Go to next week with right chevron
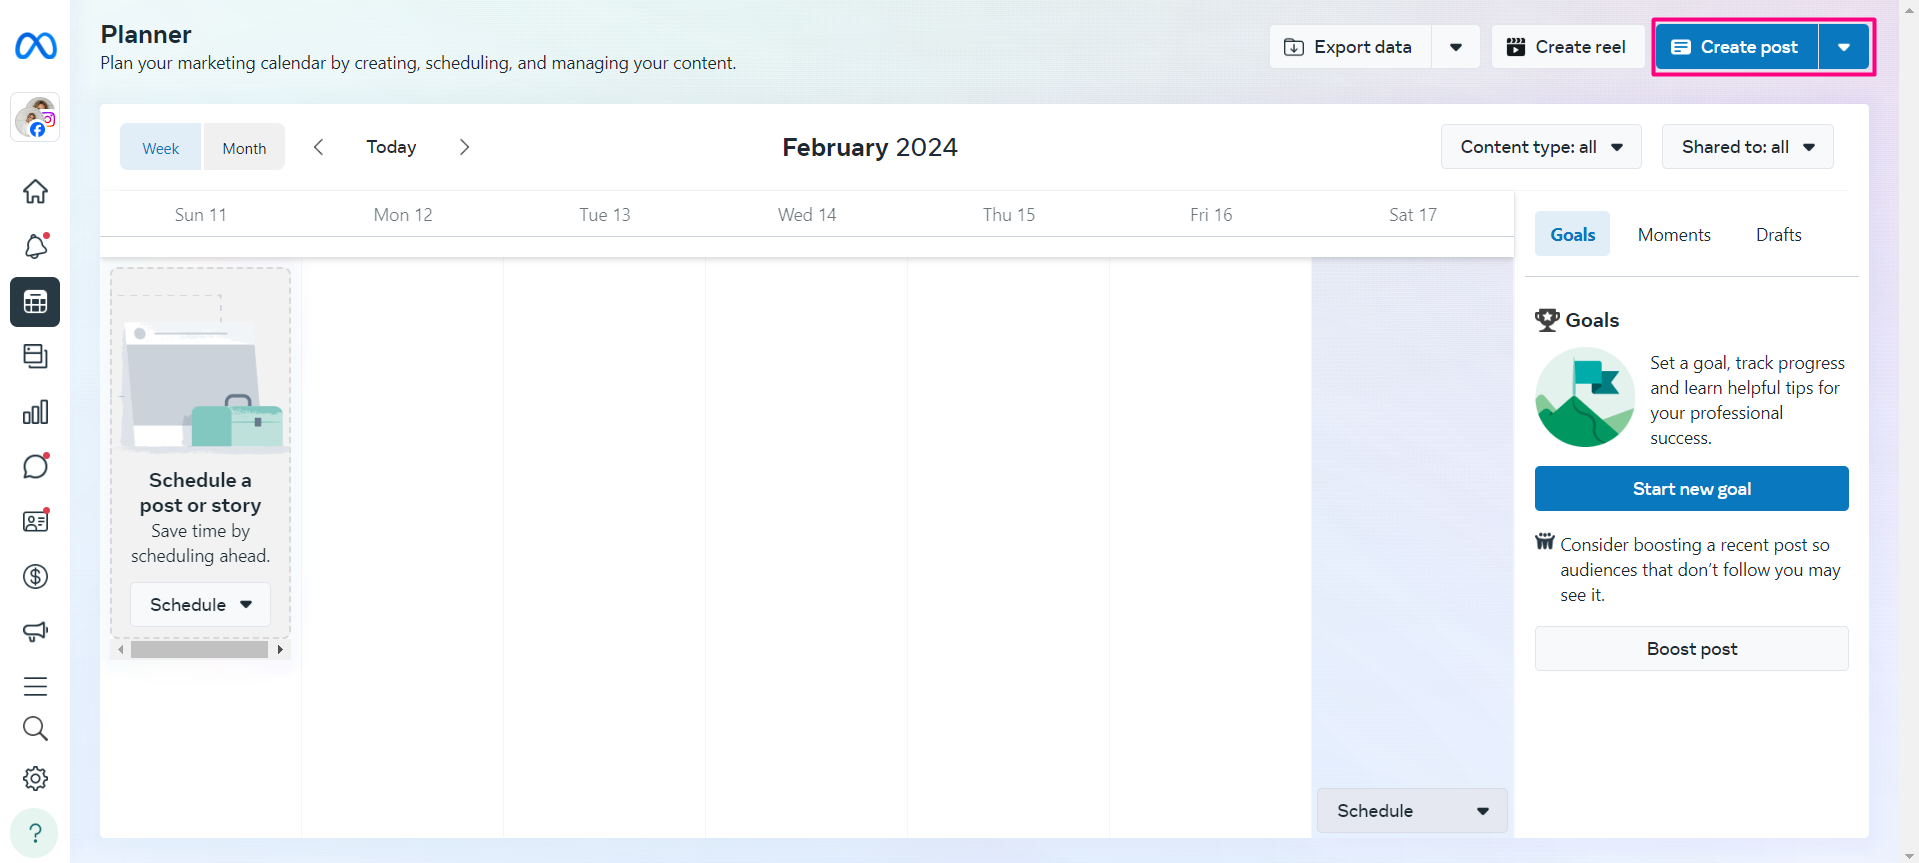 tap(464, 147)
